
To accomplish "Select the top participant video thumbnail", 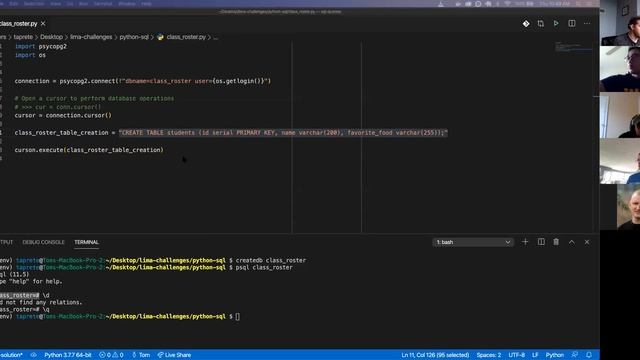I will [x=620, y=22].
